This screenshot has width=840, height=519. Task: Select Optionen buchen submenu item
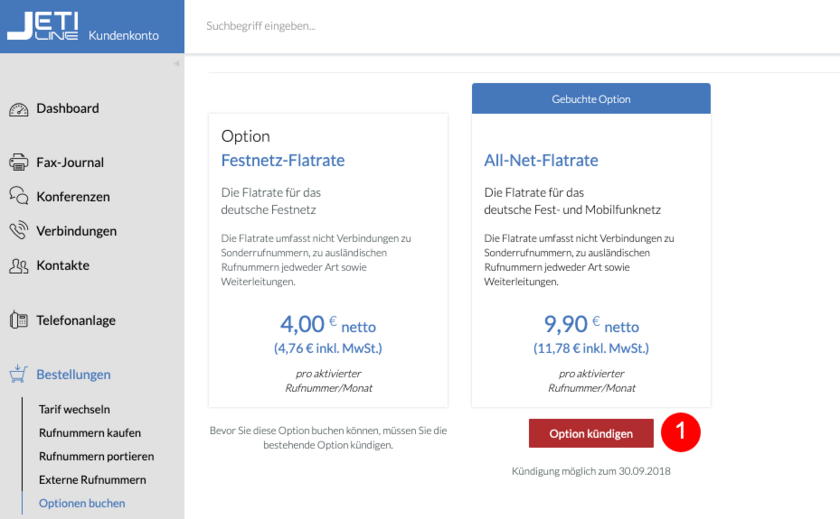point(82,503)
